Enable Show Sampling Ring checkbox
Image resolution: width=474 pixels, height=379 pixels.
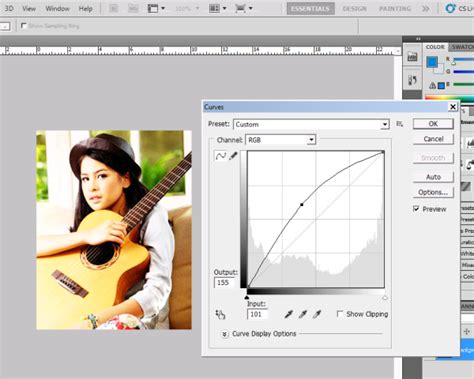click(24, 26)
